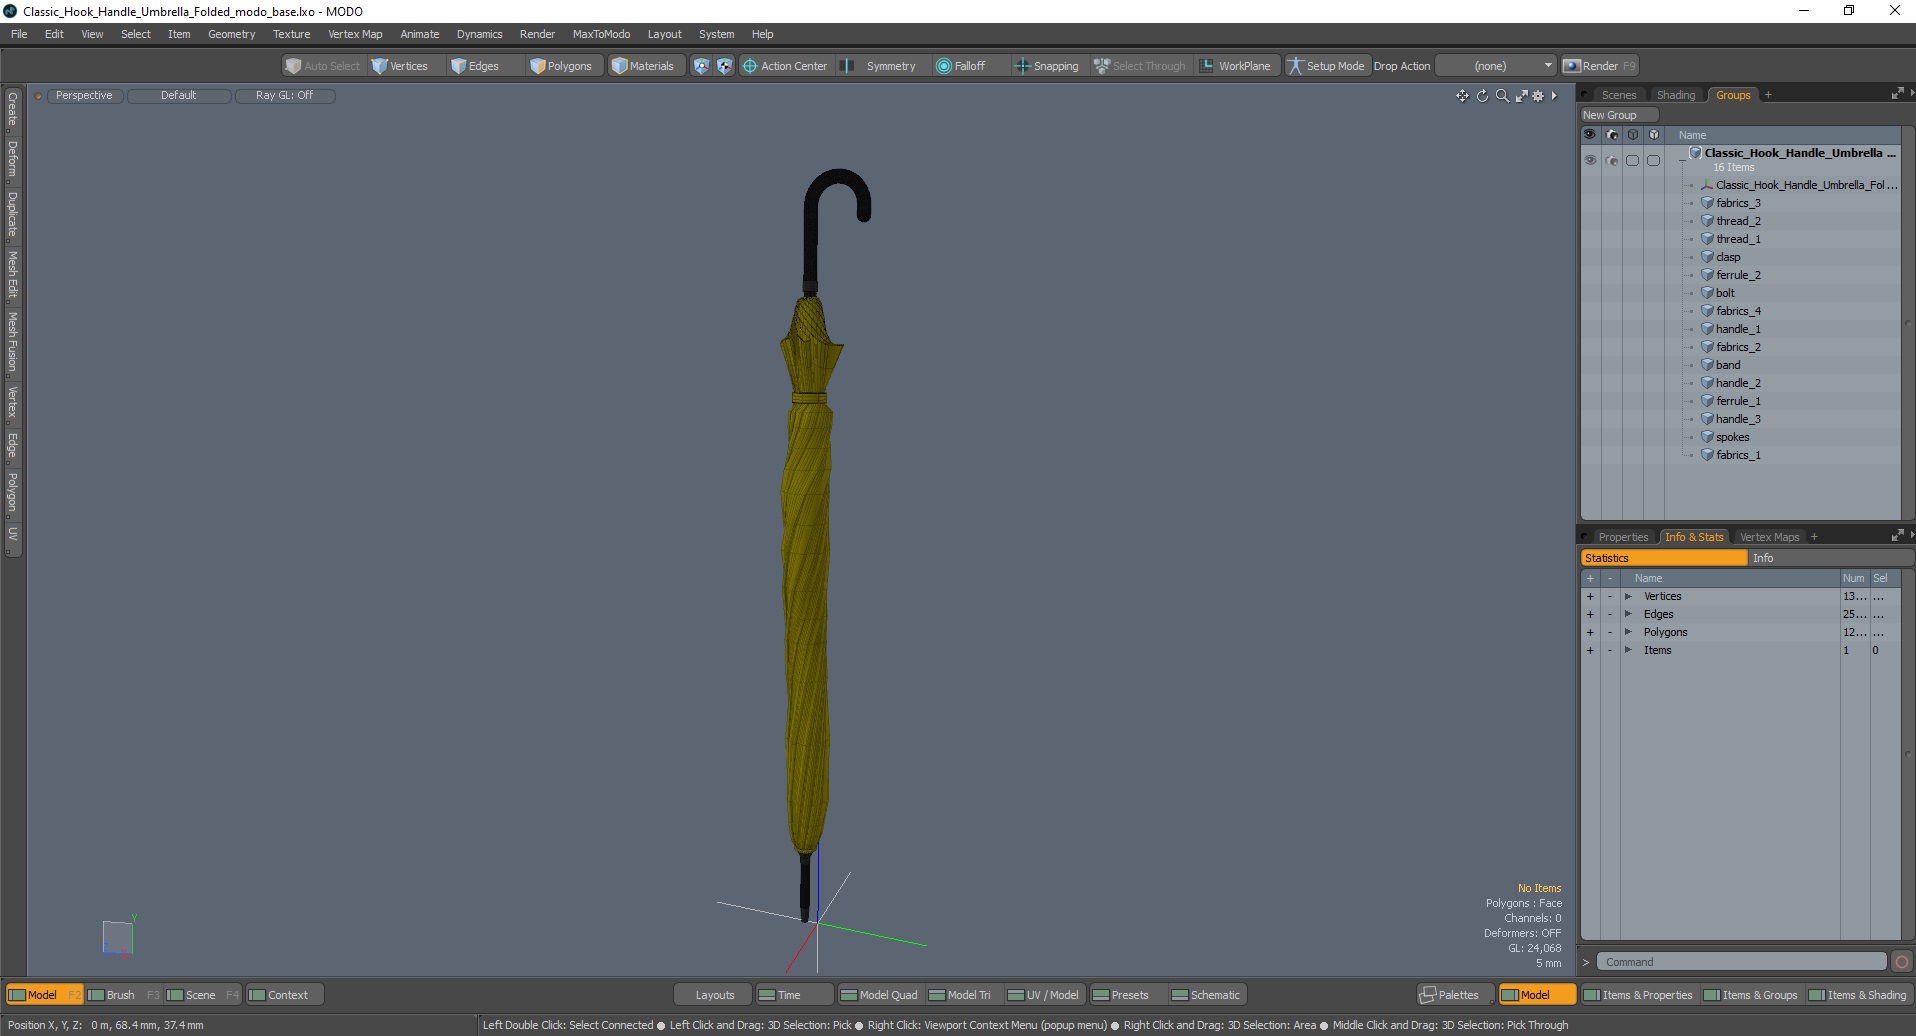
Task: Toggle Snapping on
Action: pyautogui.click(x=1047, y=66)
